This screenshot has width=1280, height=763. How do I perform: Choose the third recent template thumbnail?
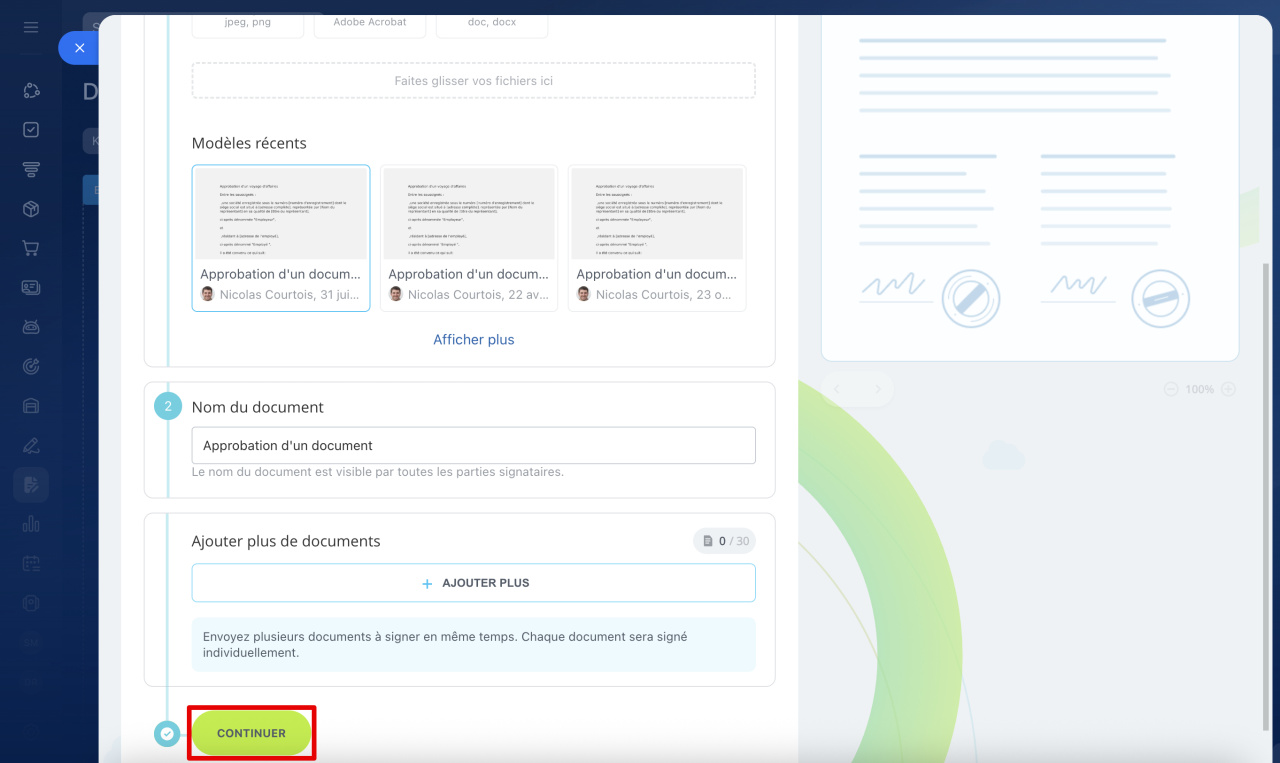point(657,238)
